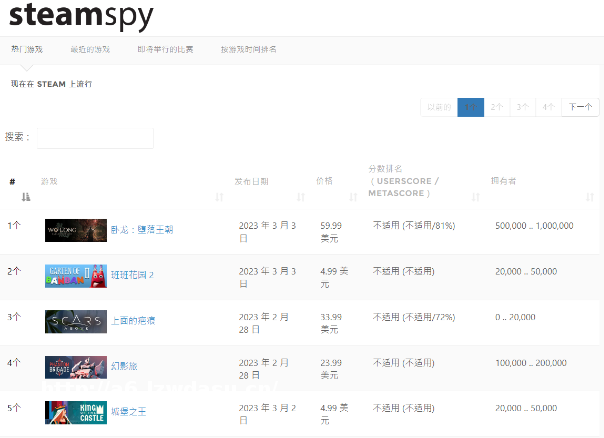Open the Phantom Brigade game thumbnail

point(75,367)
